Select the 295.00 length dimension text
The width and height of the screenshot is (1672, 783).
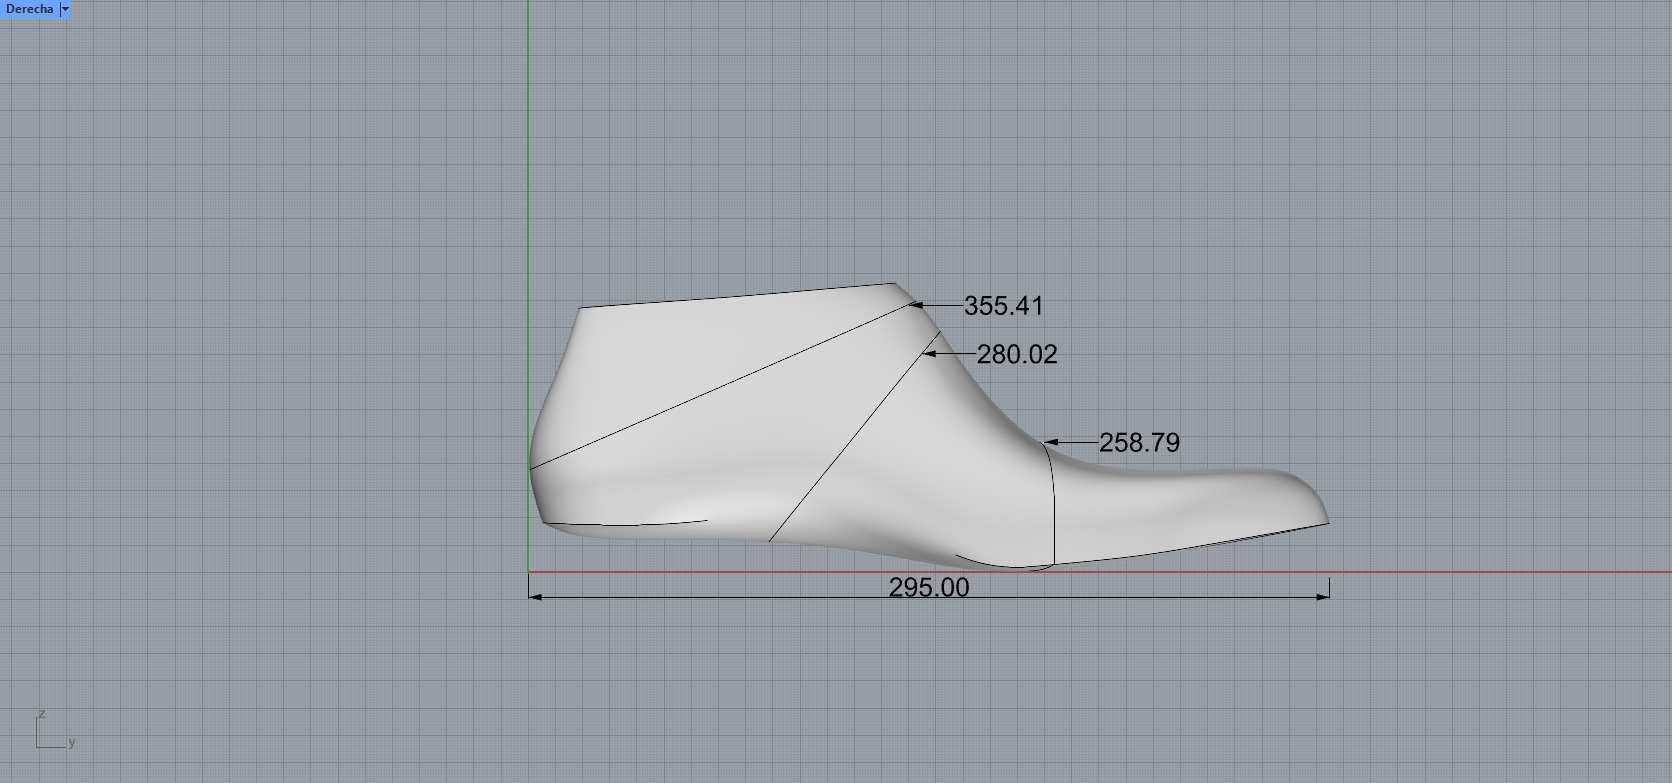[x=928, y=587]
